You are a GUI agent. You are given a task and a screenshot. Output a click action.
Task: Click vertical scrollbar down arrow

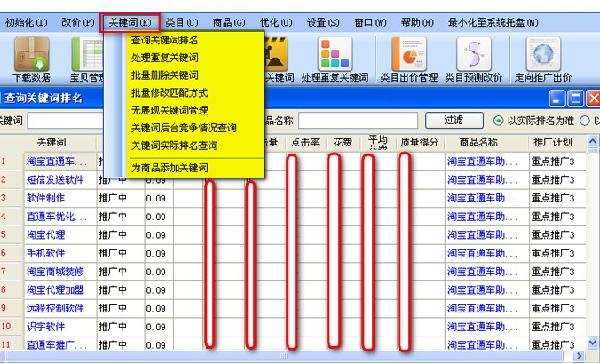(x=592, y=342)
